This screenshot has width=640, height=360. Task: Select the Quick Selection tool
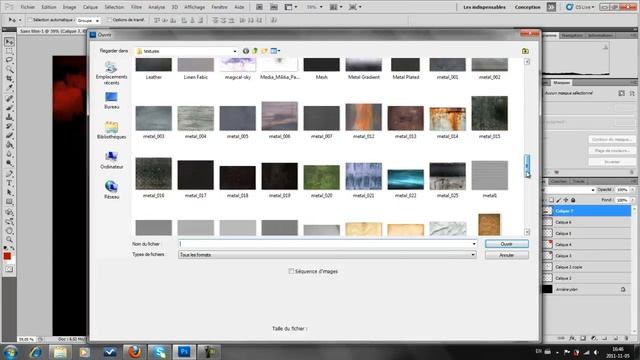click(9, 69)
